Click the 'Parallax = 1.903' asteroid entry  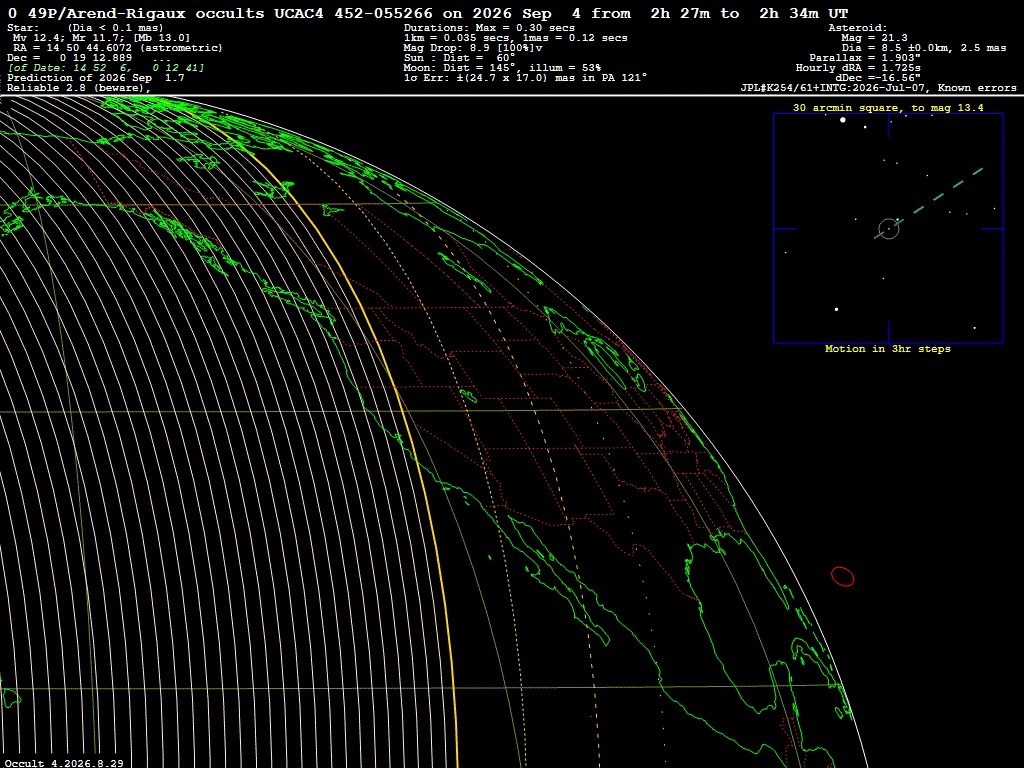pos(865,57)
